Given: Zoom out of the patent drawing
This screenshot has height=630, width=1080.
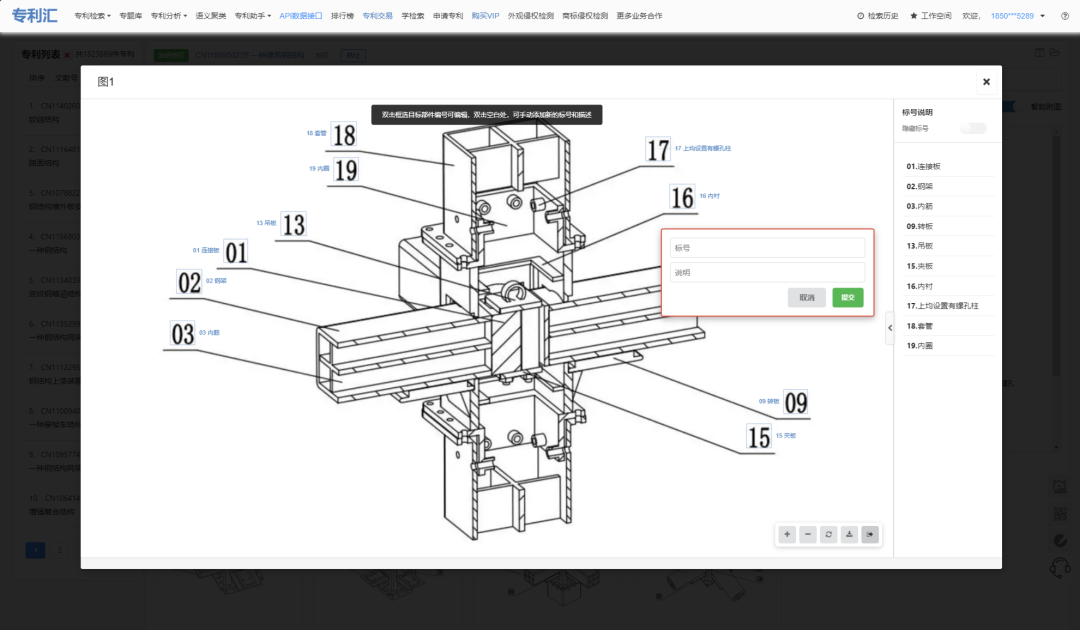Looking at the screenshot, I should (808, 535).
